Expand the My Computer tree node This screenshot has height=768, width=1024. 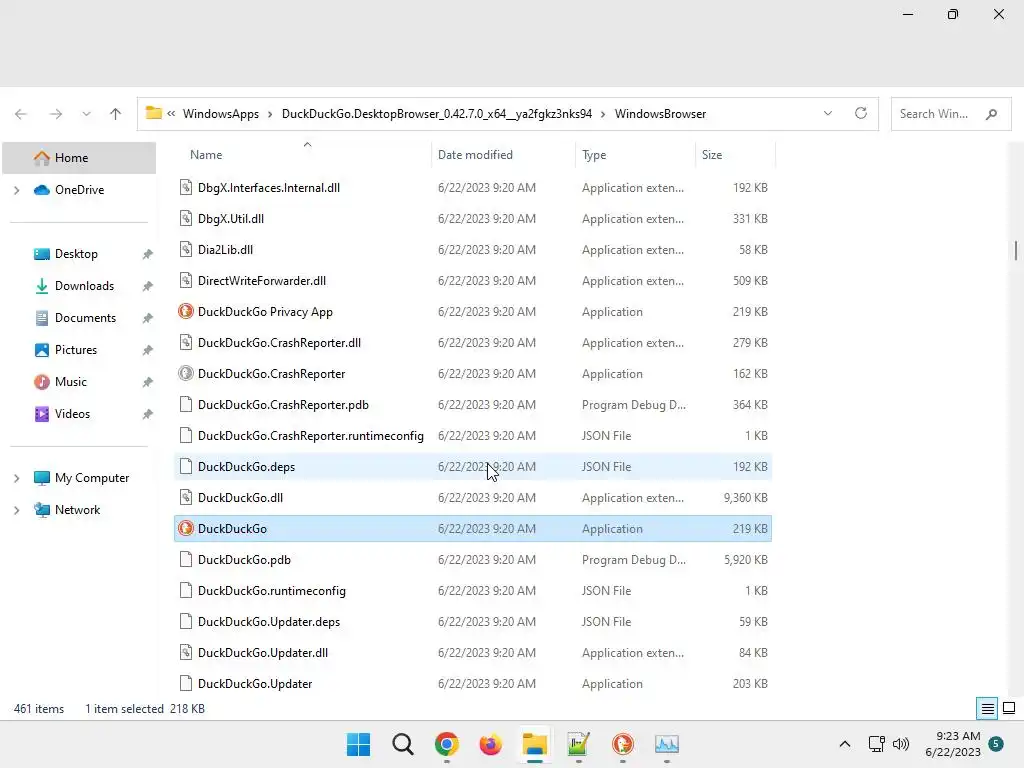16,478
